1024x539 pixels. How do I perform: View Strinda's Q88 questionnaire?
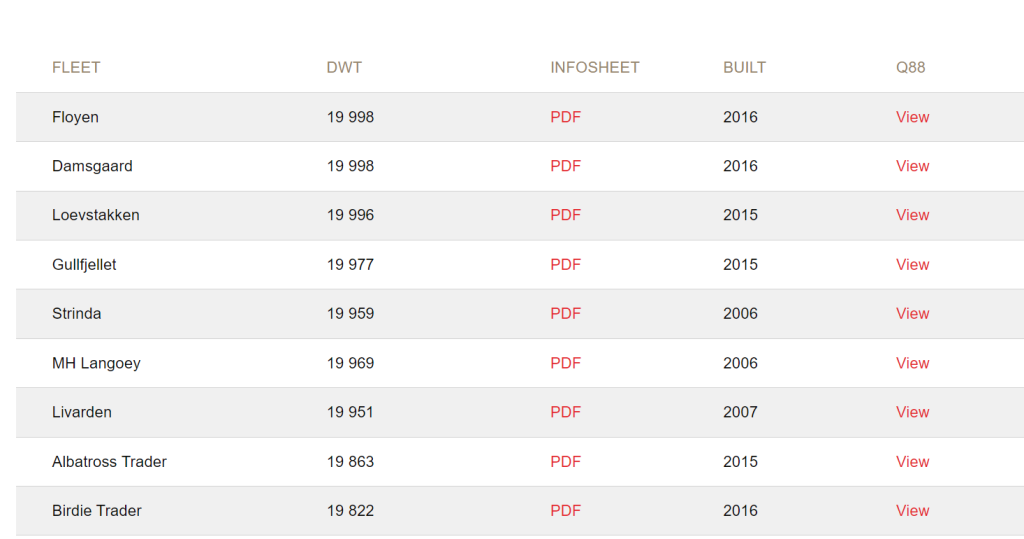[x=912, y=314]
